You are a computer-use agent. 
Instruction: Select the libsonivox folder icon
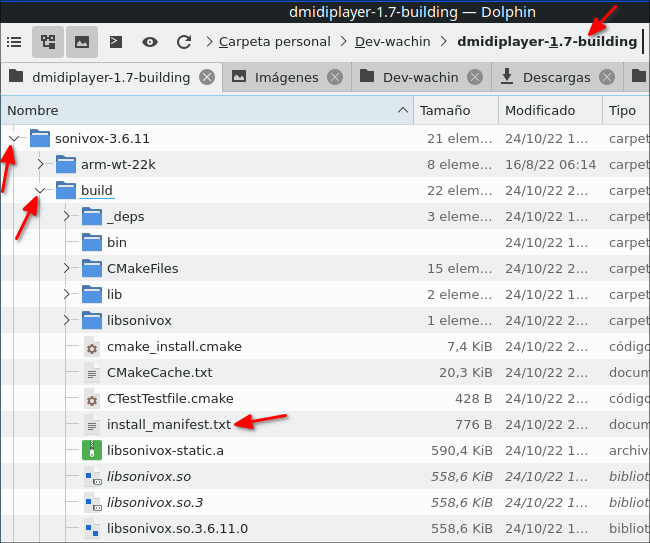[x=92, y=320]
